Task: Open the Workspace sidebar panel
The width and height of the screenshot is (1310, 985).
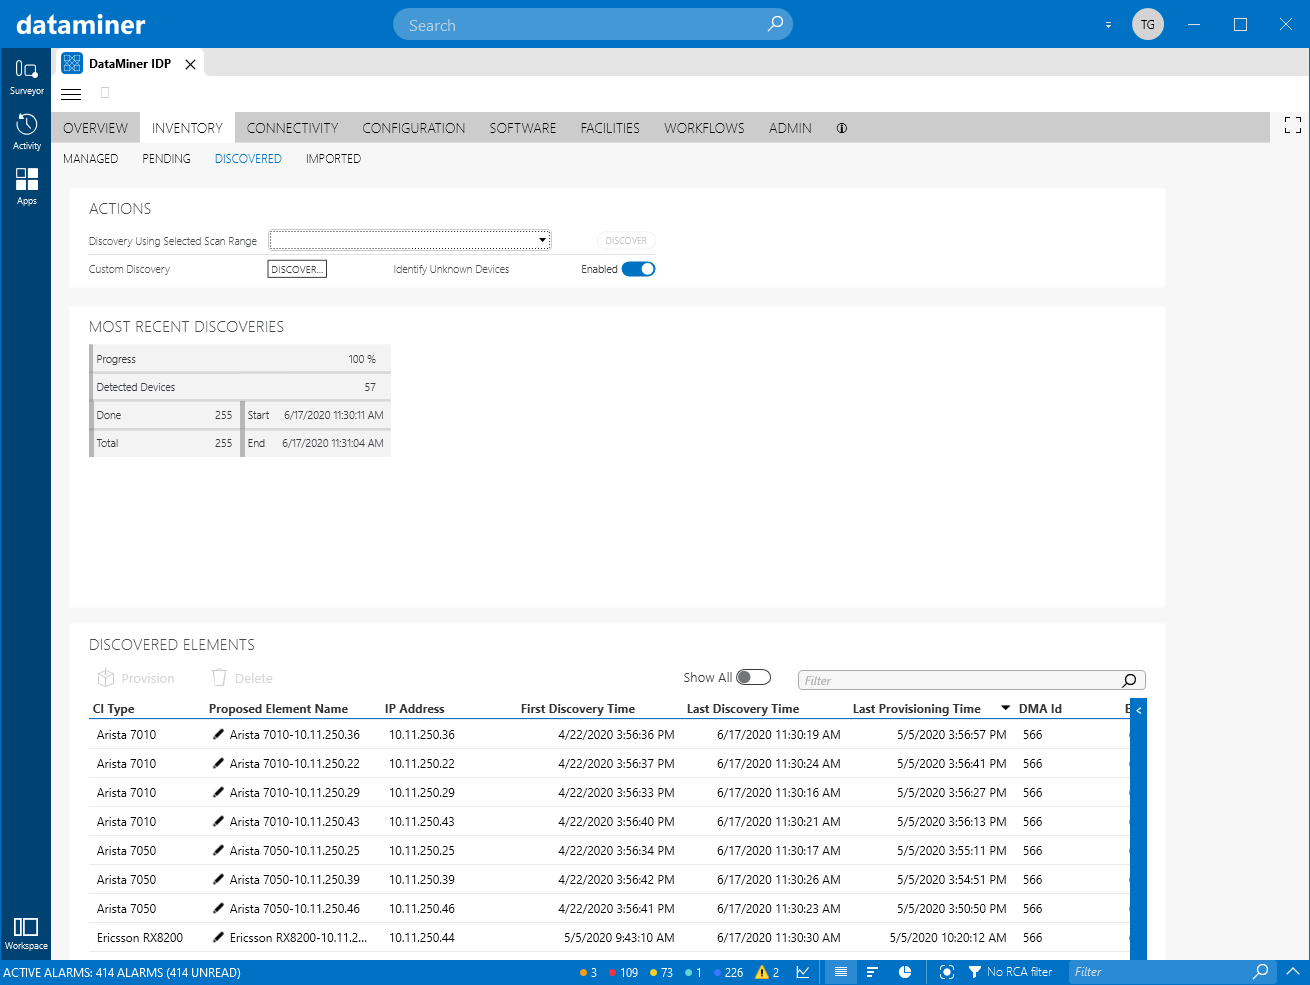Action: coord(26,933)
